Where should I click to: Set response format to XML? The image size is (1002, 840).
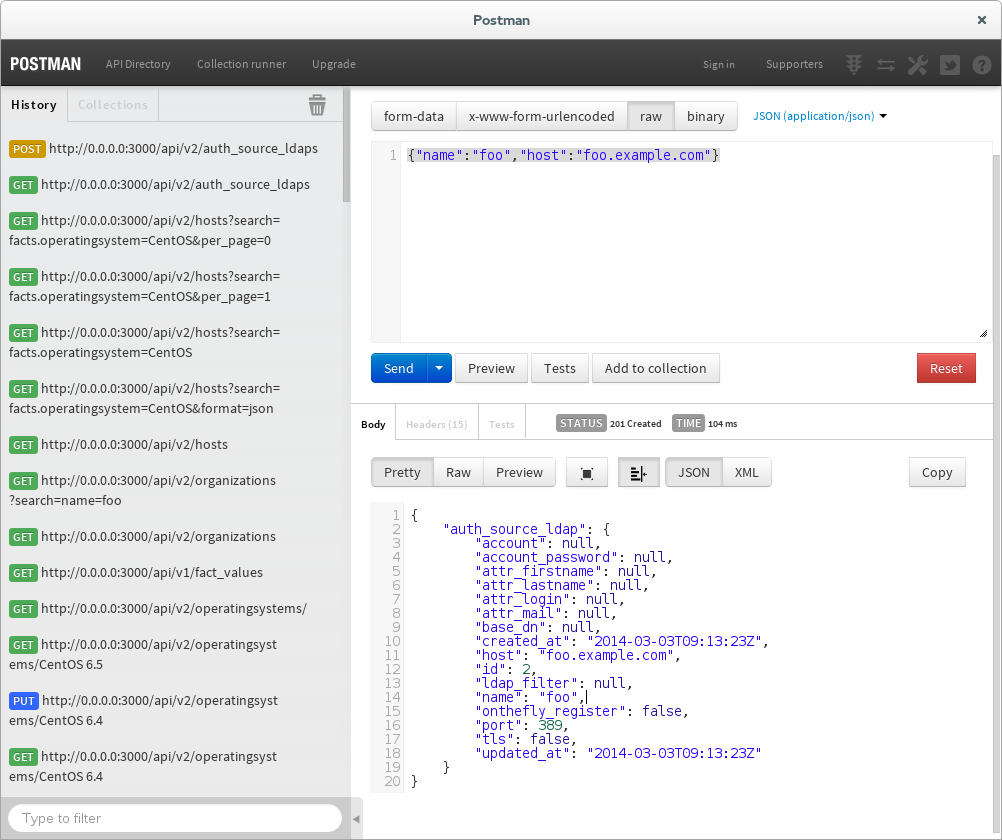(x=746, y=472)
